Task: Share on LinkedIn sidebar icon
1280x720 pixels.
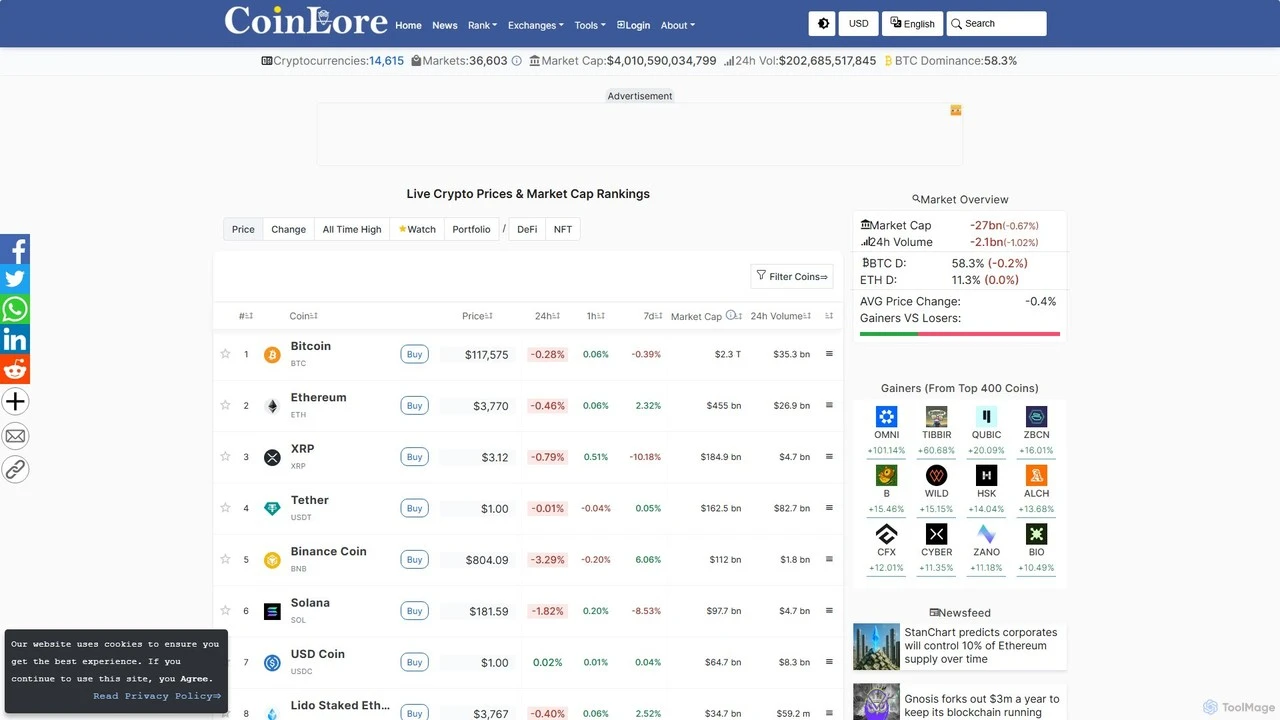Action: coord(15,339)
